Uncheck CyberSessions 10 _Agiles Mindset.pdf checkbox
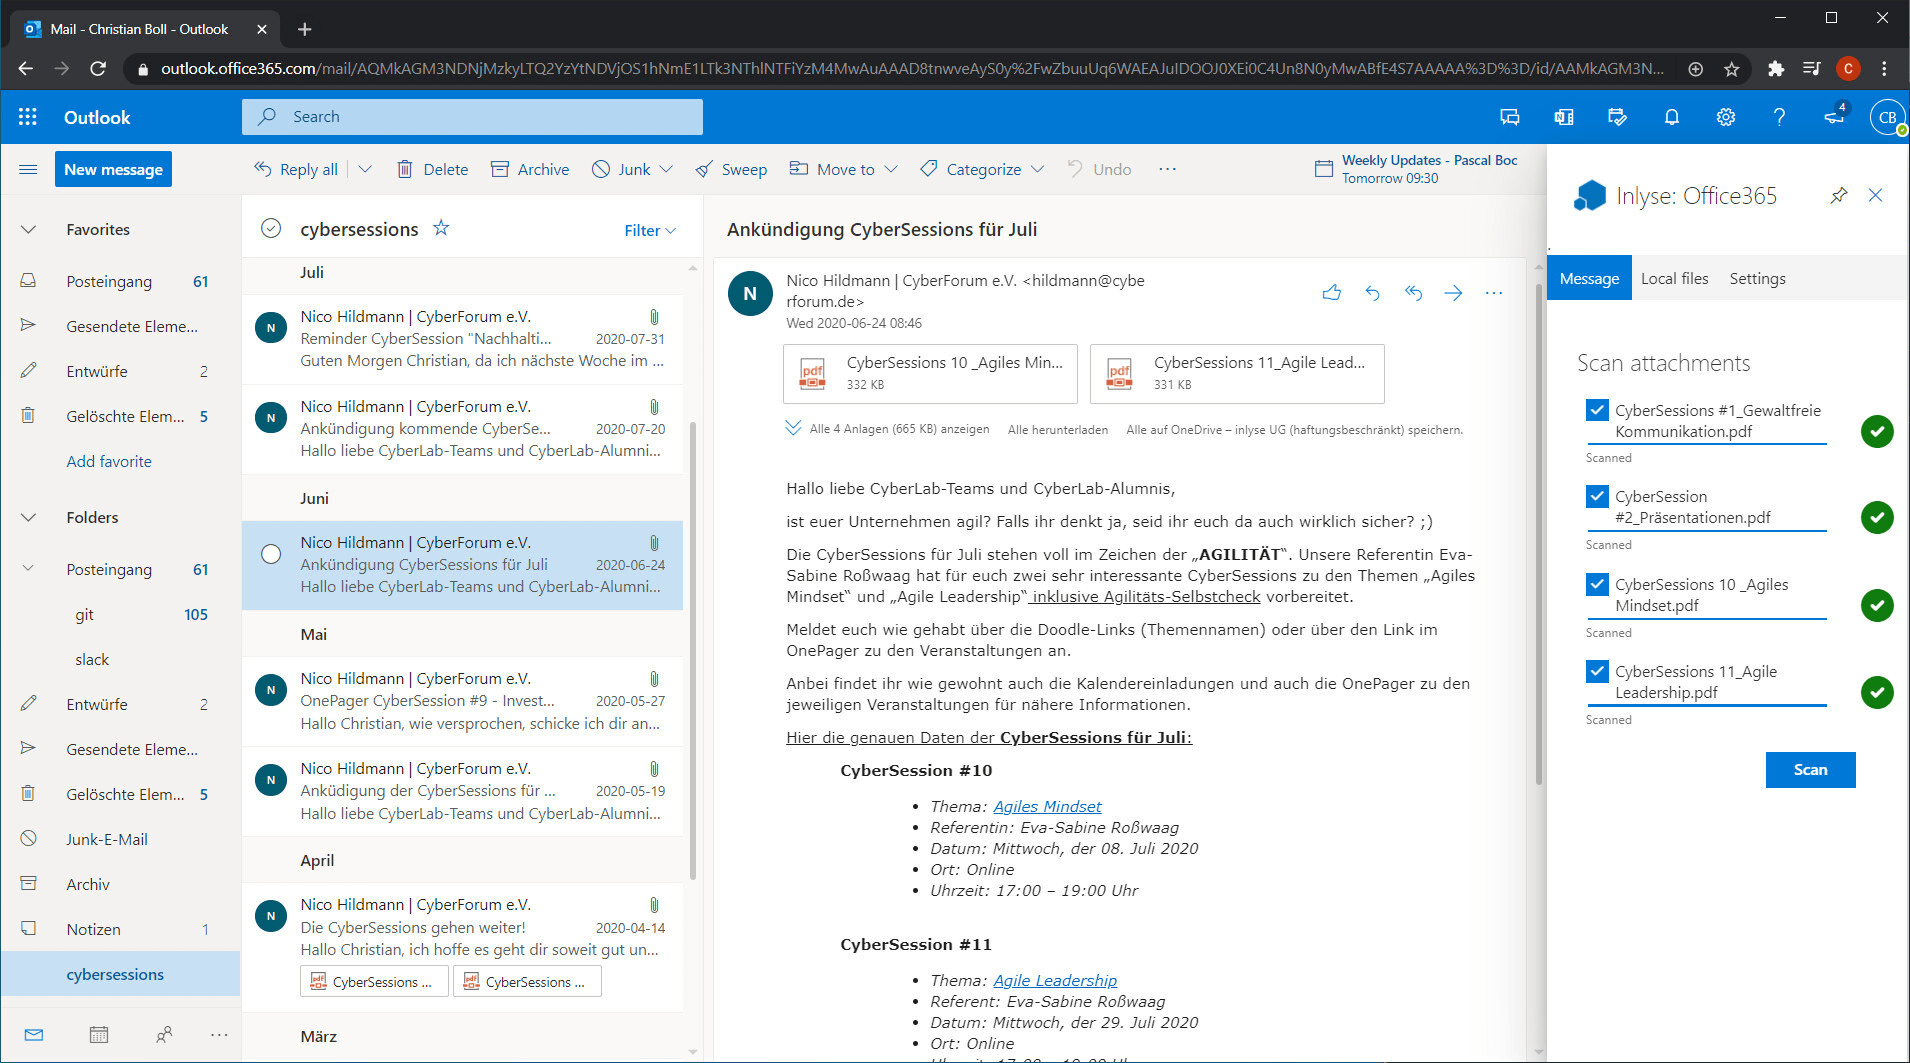This screenshot has width=1910, height=1063. coord(1597,584)
